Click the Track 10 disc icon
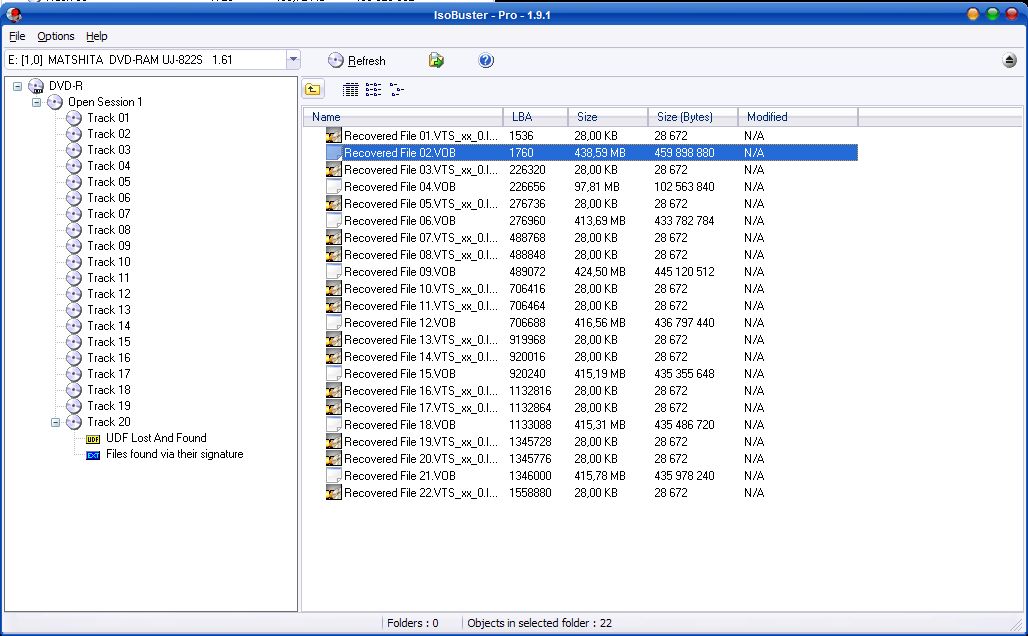Screen dimensions: 1028x636 tap(74, 262)
